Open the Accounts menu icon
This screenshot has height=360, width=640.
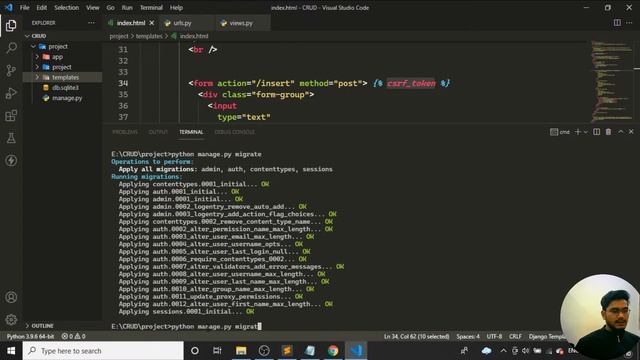tap(11, 297)
